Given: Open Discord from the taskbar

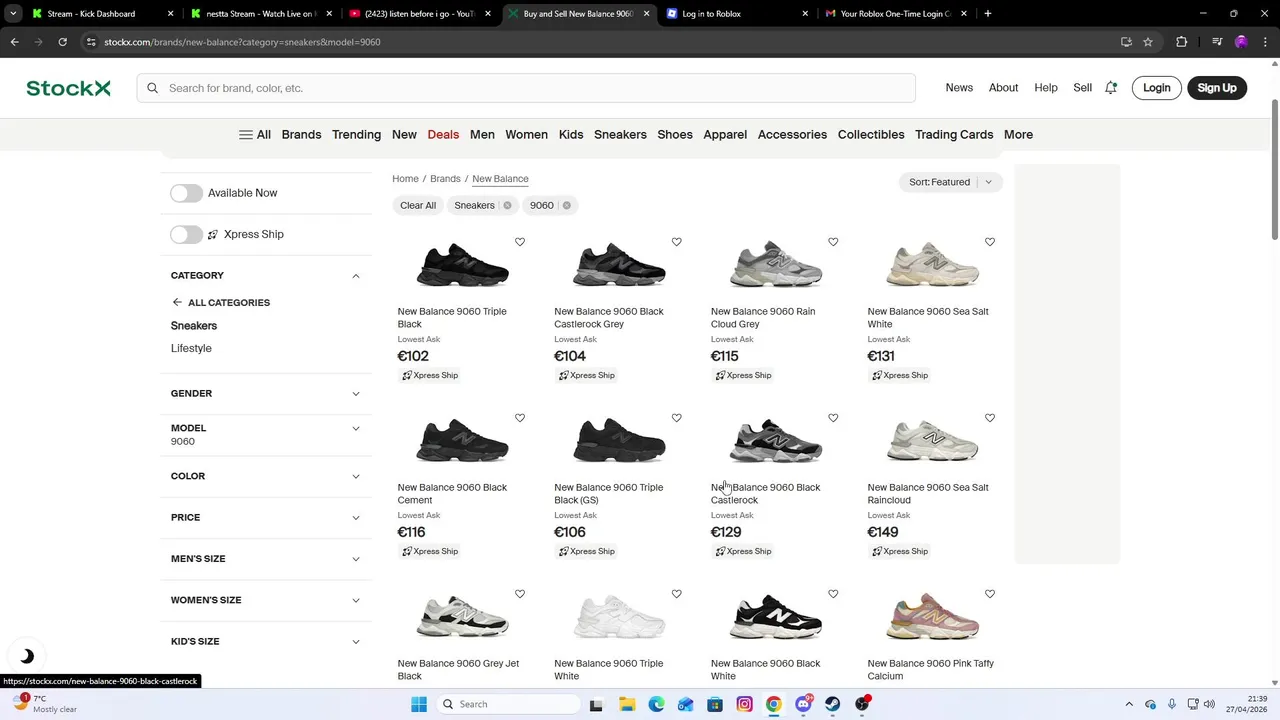Looking at the screenshot, I should (x=803, y=704).
